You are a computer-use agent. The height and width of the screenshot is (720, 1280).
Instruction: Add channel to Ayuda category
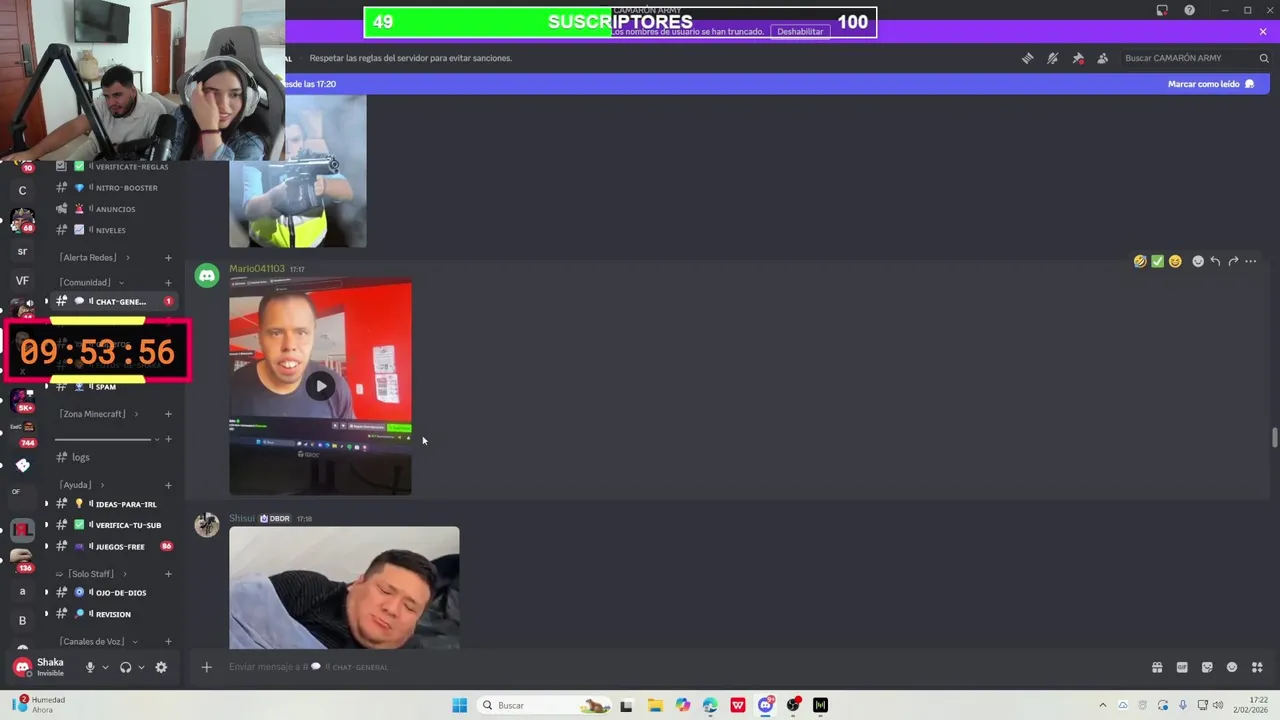pyautogui.click(x=168, y=485)
